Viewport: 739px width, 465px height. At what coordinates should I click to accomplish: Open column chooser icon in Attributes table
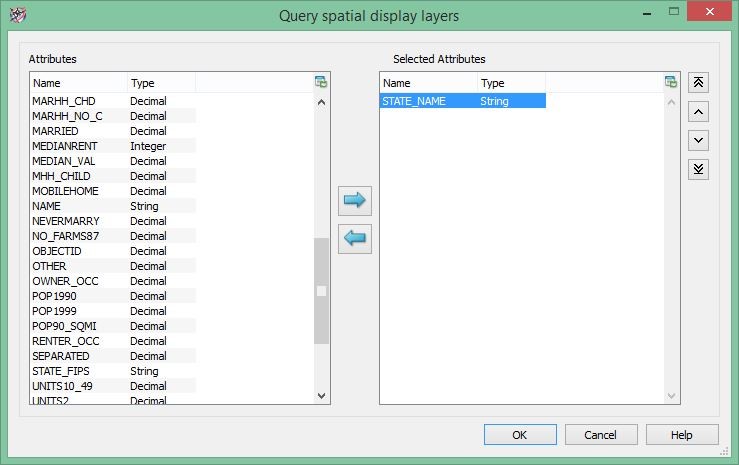[321, 83]
